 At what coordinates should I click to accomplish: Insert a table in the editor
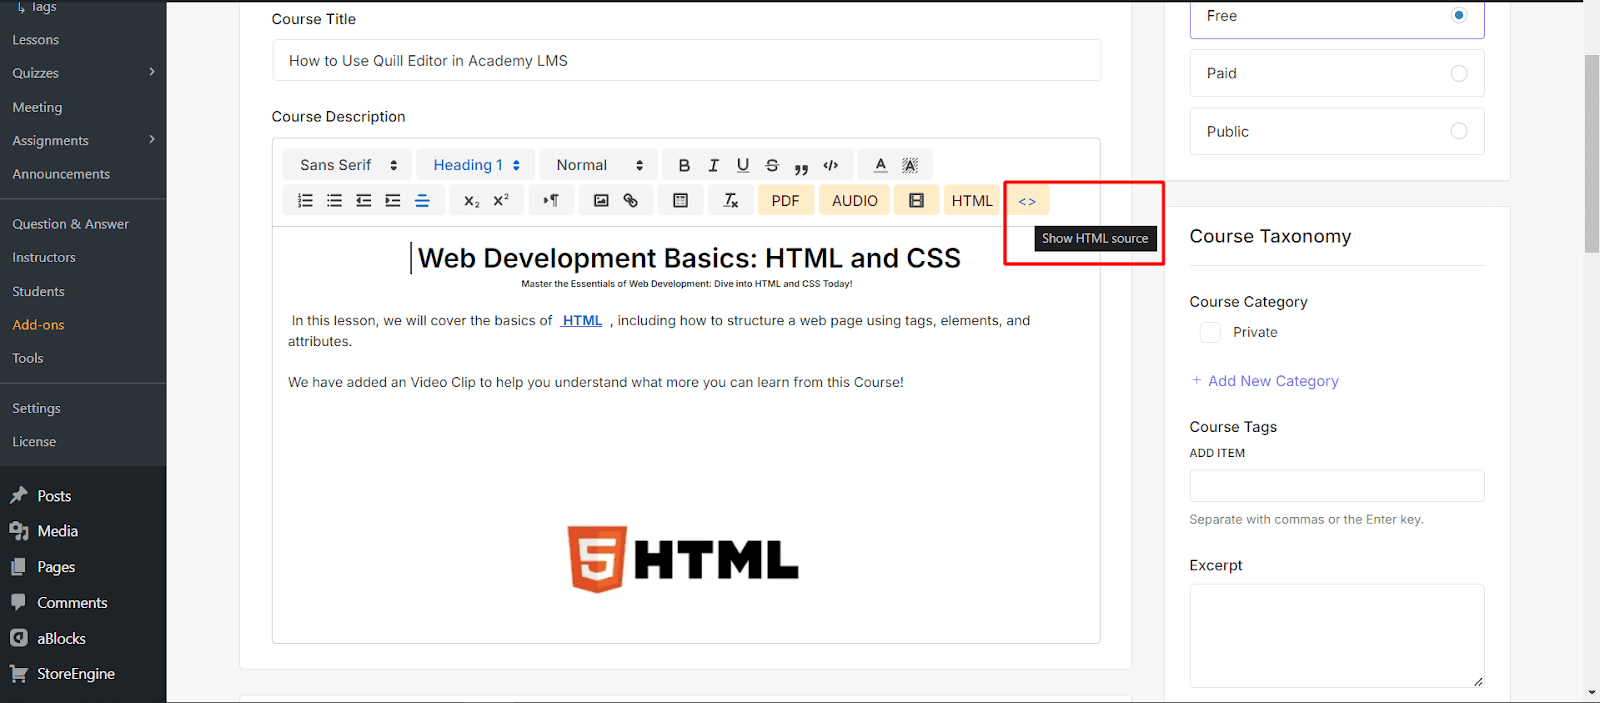680,201
